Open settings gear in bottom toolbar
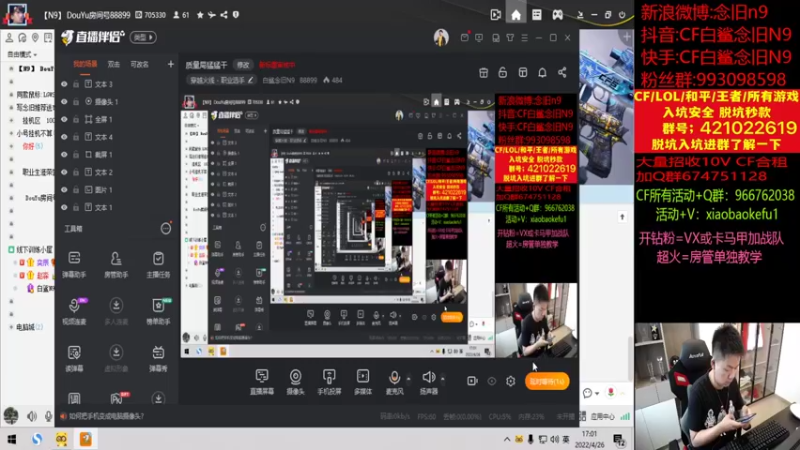Viewport: 800px width, 450px height. [x=511, y=381]
